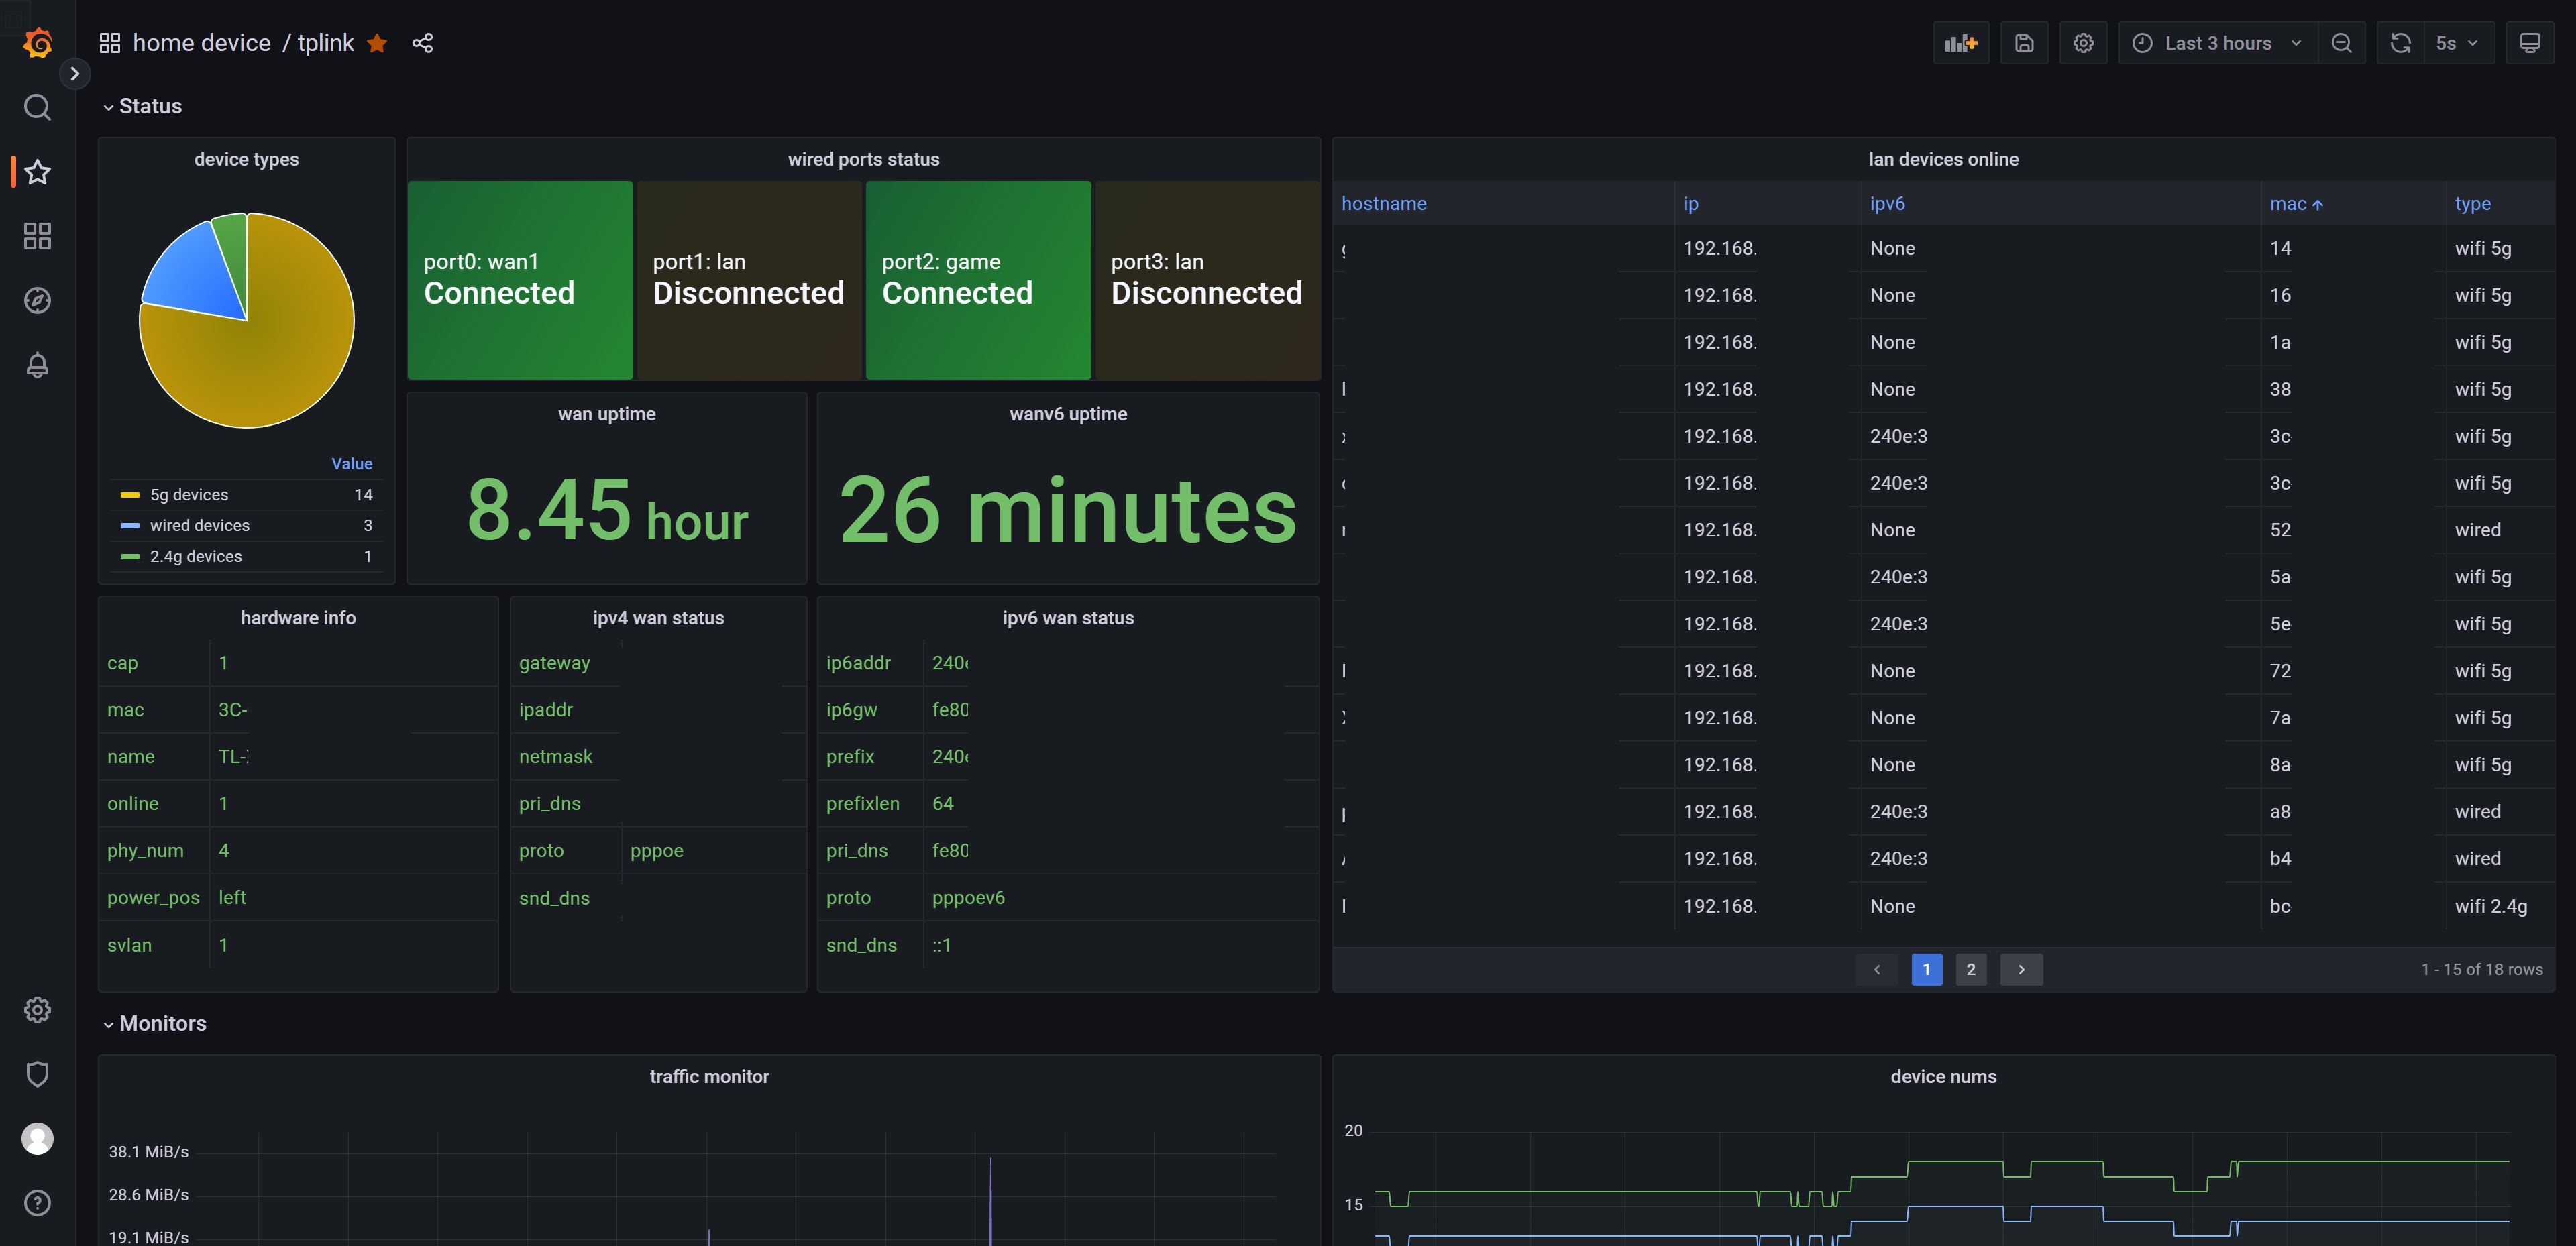This screenshot has height=1246, width=2576.
Task: Open the home device breadcrumb
Action: (x=202, y=42)
